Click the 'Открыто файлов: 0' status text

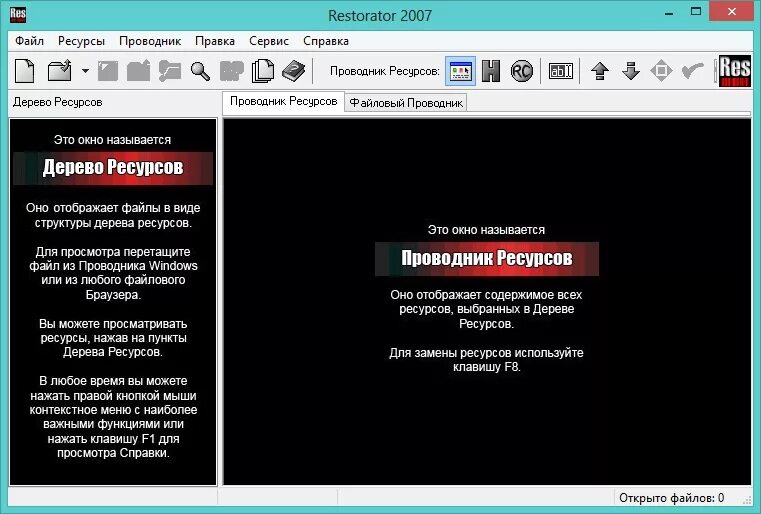pyautogui.click(x=671, y=497)
